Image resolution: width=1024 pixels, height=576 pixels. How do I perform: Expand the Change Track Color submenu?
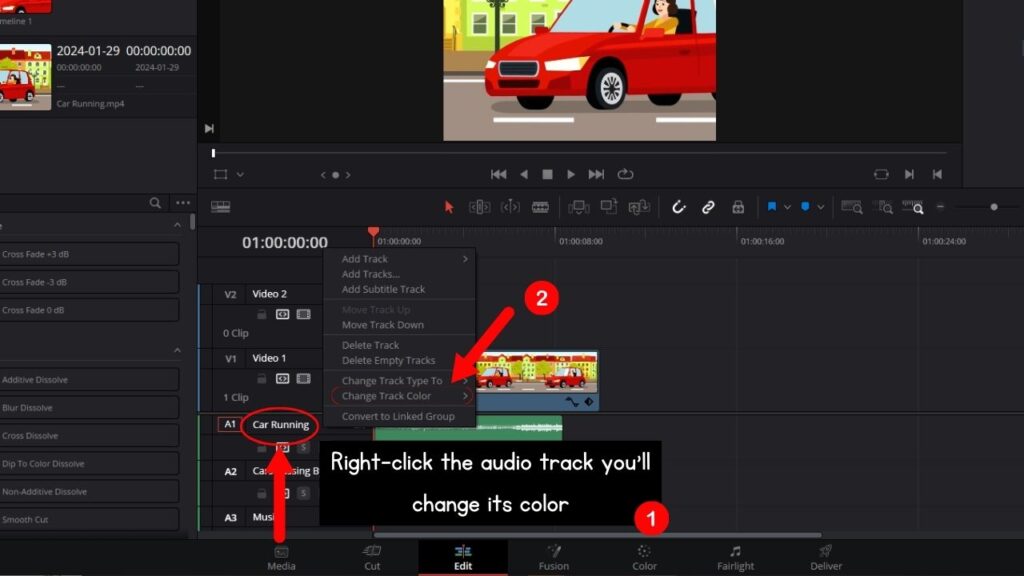coord(397,395)
